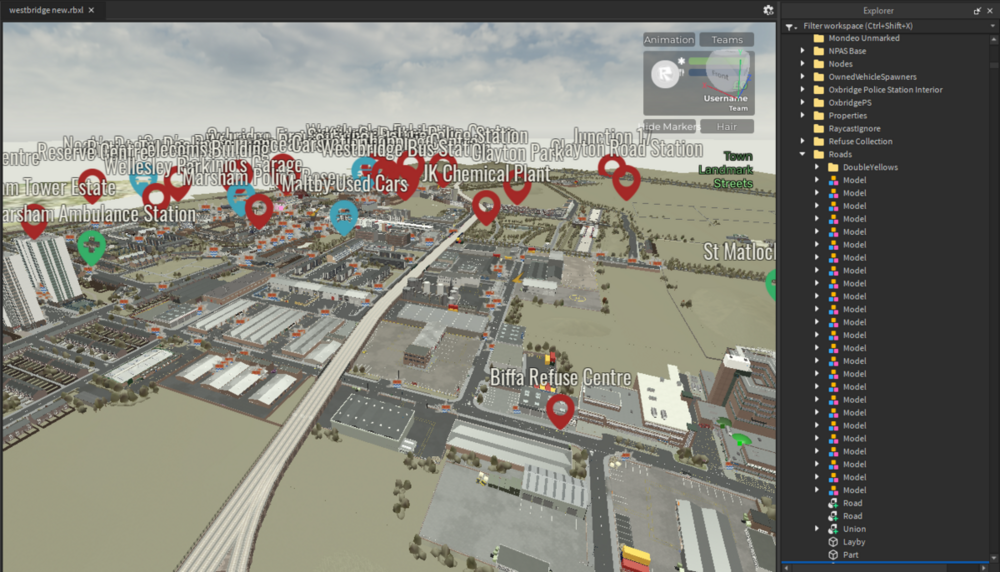The height and width of the screenshot is (572, 1000).
Task: Expand the Union item arrow
Action: tap(816, 529)
